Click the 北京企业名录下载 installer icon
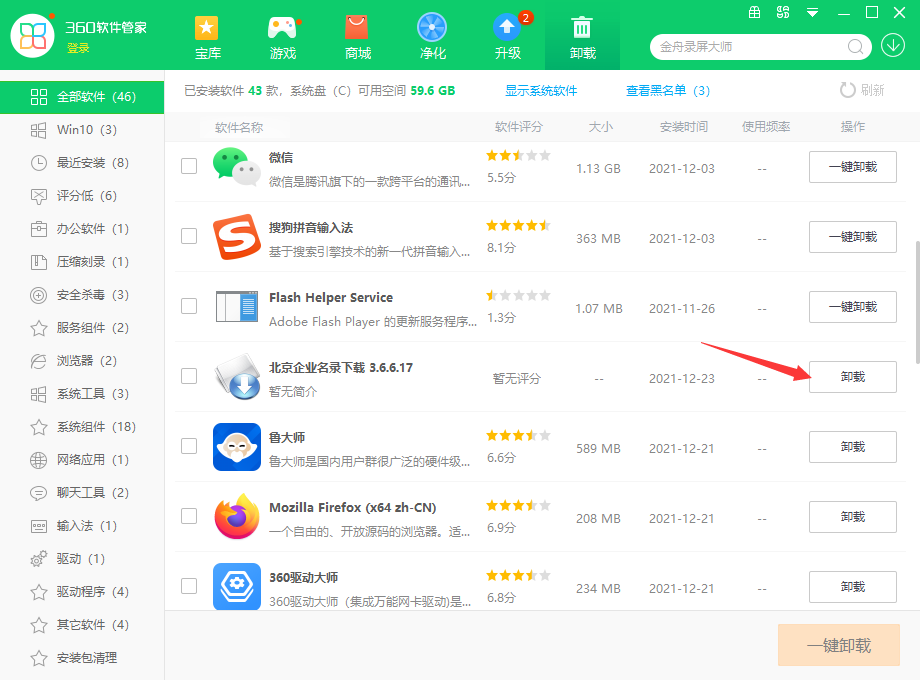 tap(236, 377)
